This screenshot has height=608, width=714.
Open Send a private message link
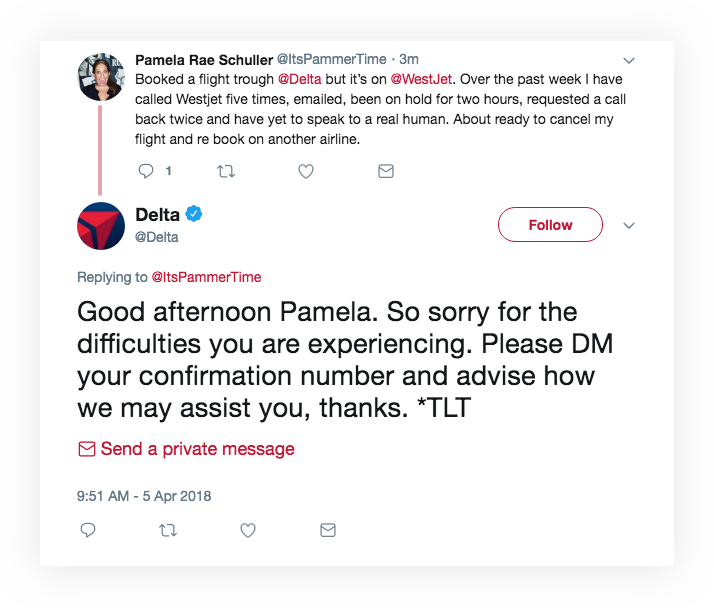197,449
